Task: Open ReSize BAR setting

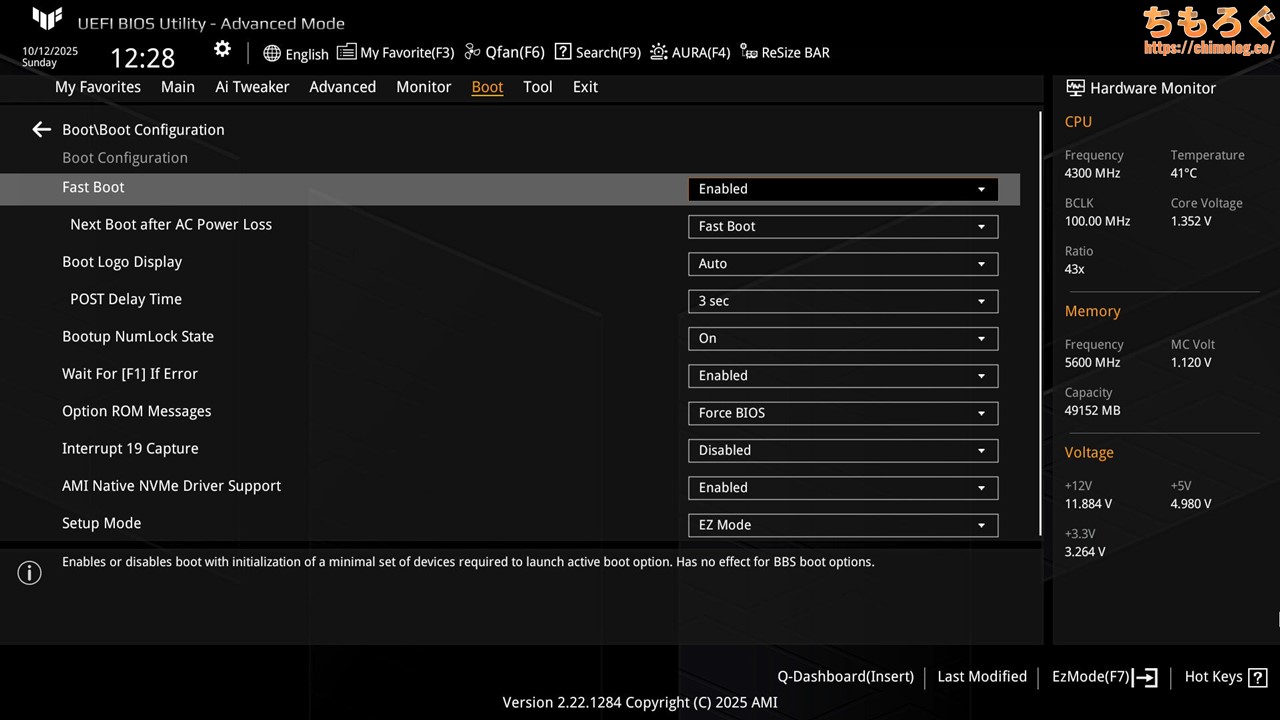Action: tap(785, 53)
